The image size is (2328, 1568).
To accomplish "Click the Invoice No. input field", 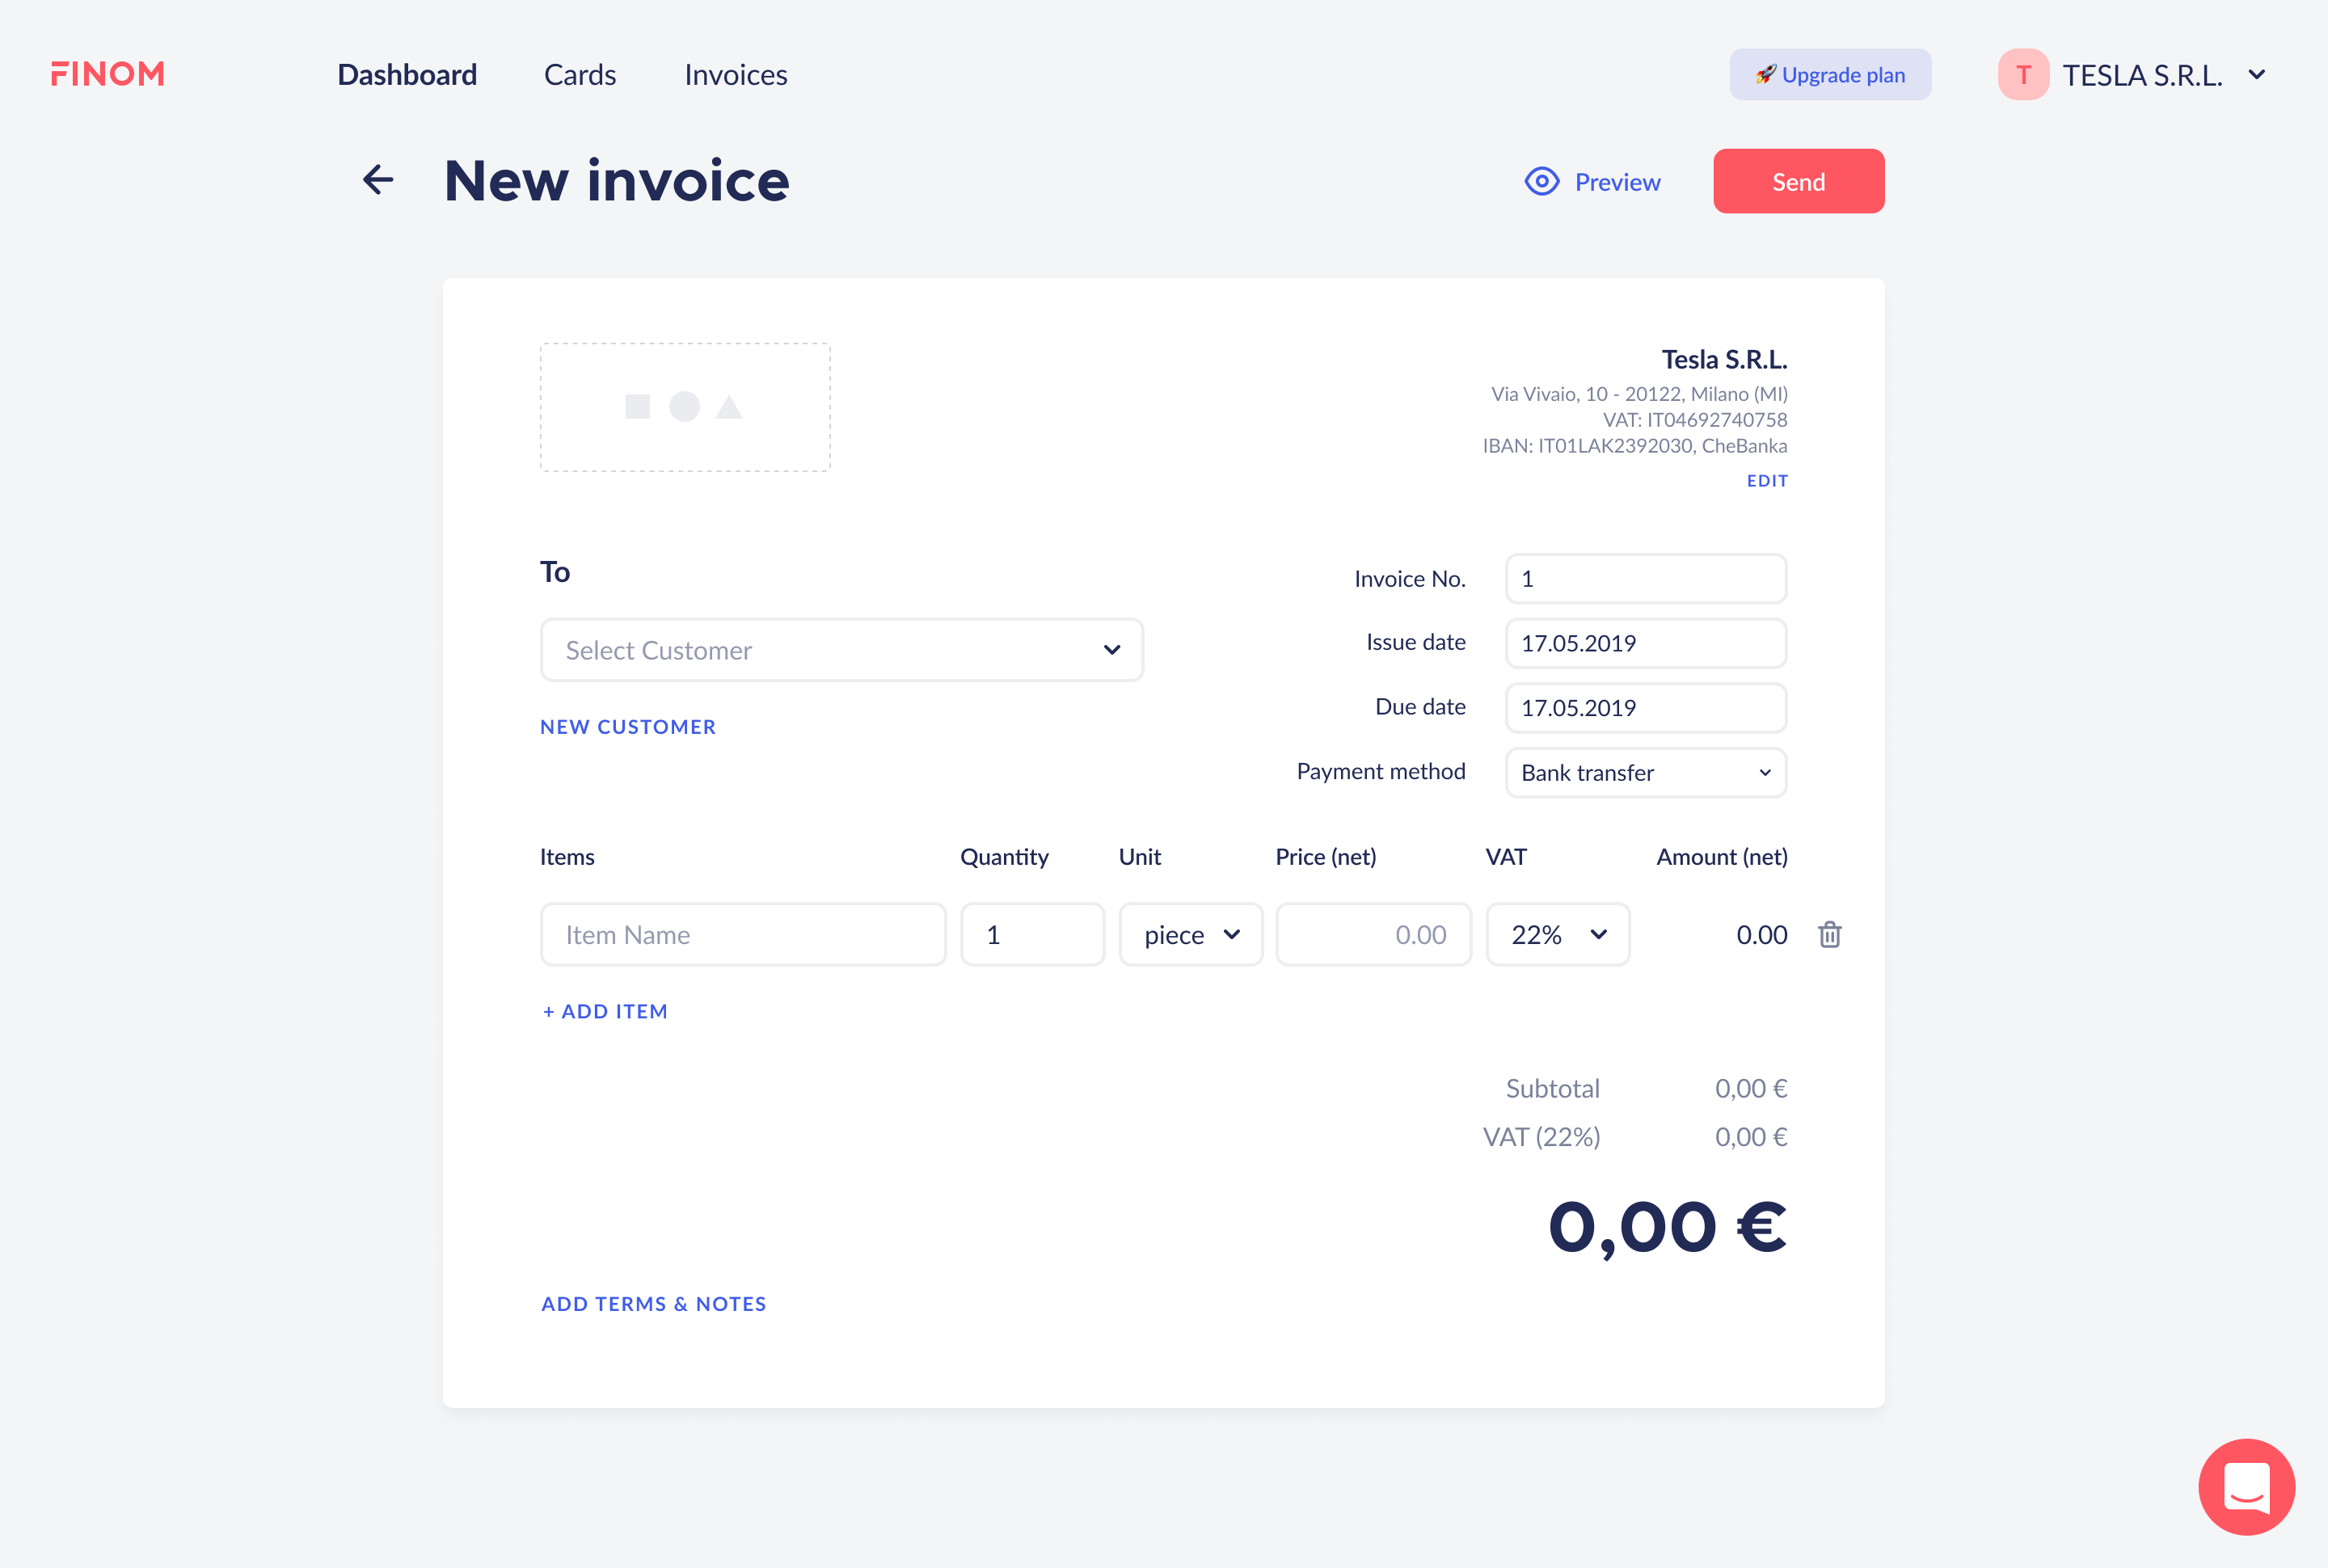I will 1645,578.
